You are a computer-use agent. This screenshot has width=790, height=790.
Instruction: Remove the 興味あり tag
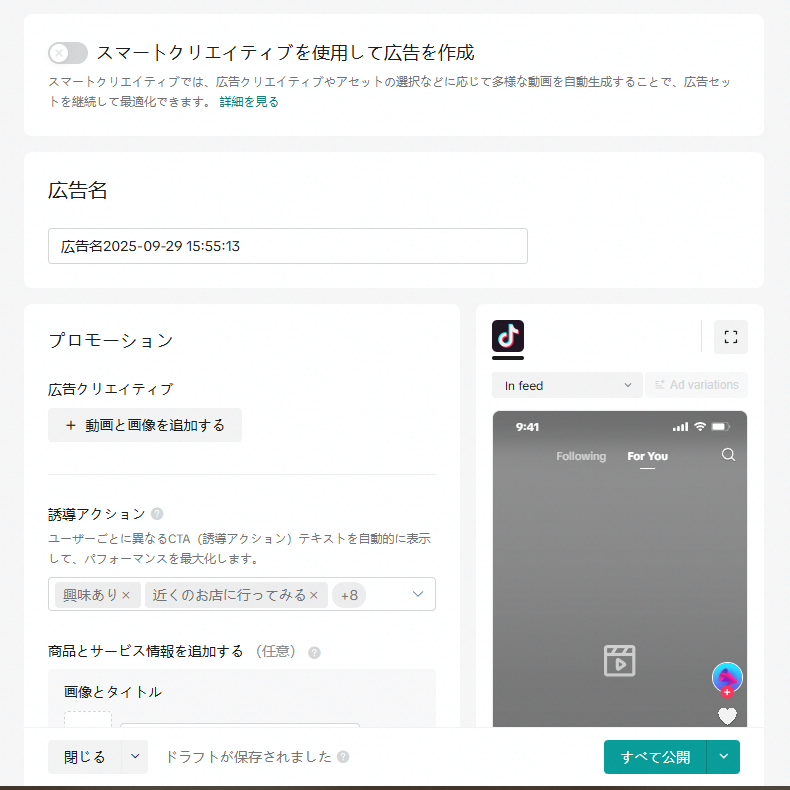(126, 595)
